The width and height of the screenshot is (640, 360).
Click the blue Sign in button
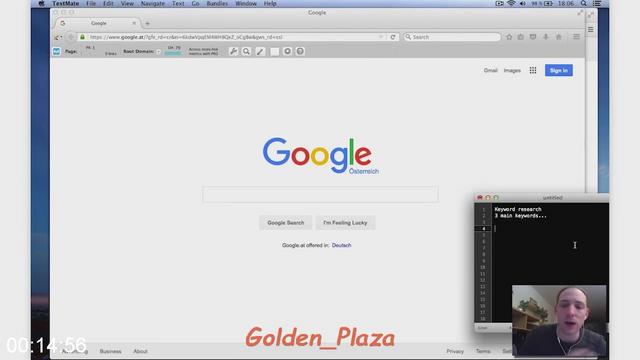coord(559,70)
